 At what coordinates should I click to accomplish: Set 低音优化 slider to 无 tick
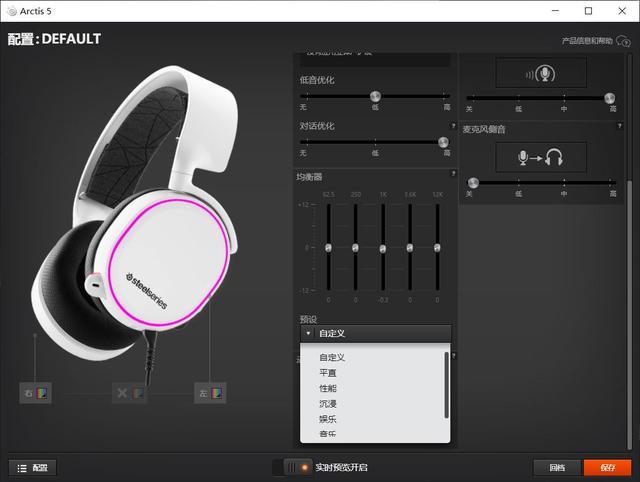307,96
